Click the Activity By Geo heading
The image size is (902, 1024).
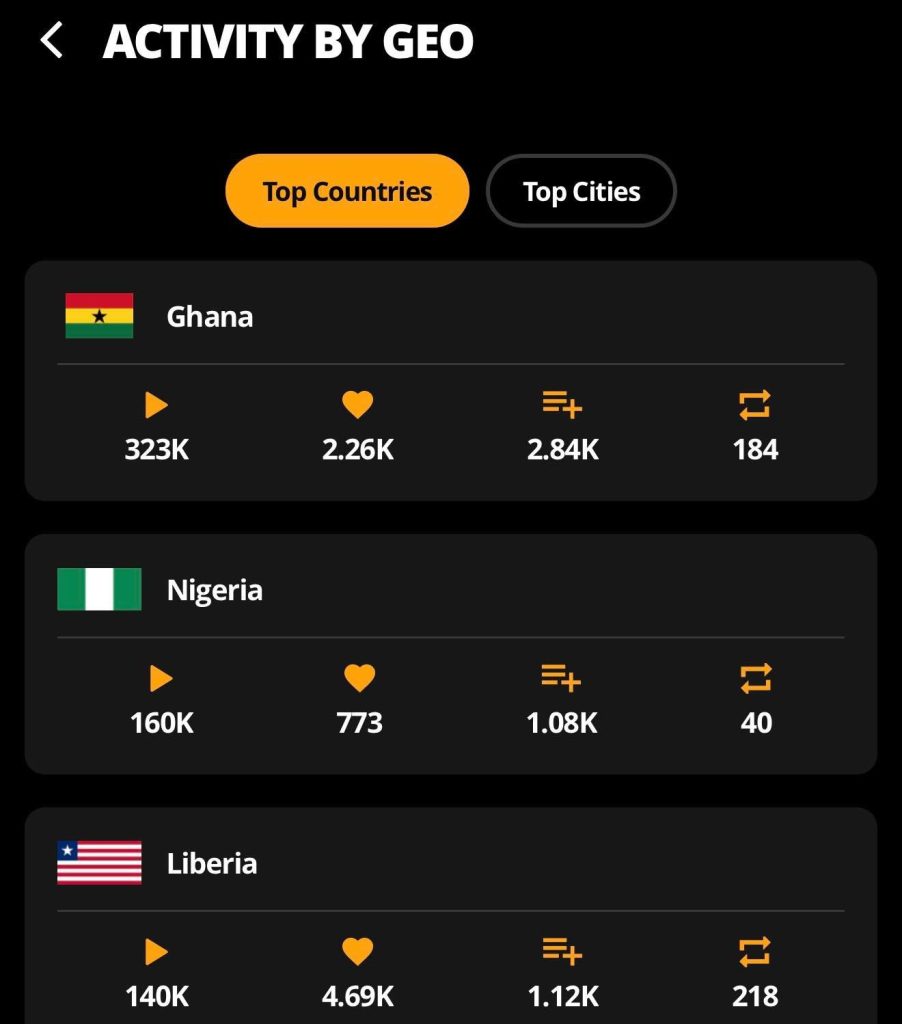click(x=288, y=42)
